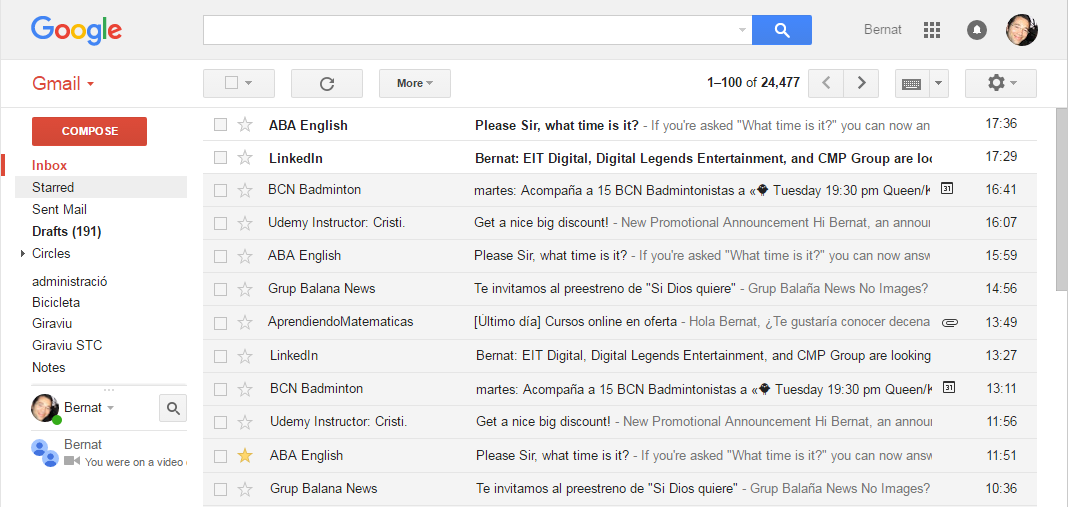The width and height of the screenshot is (1068, 507).
Task: Open the More actions dropdown
Action: click(414, 83)
